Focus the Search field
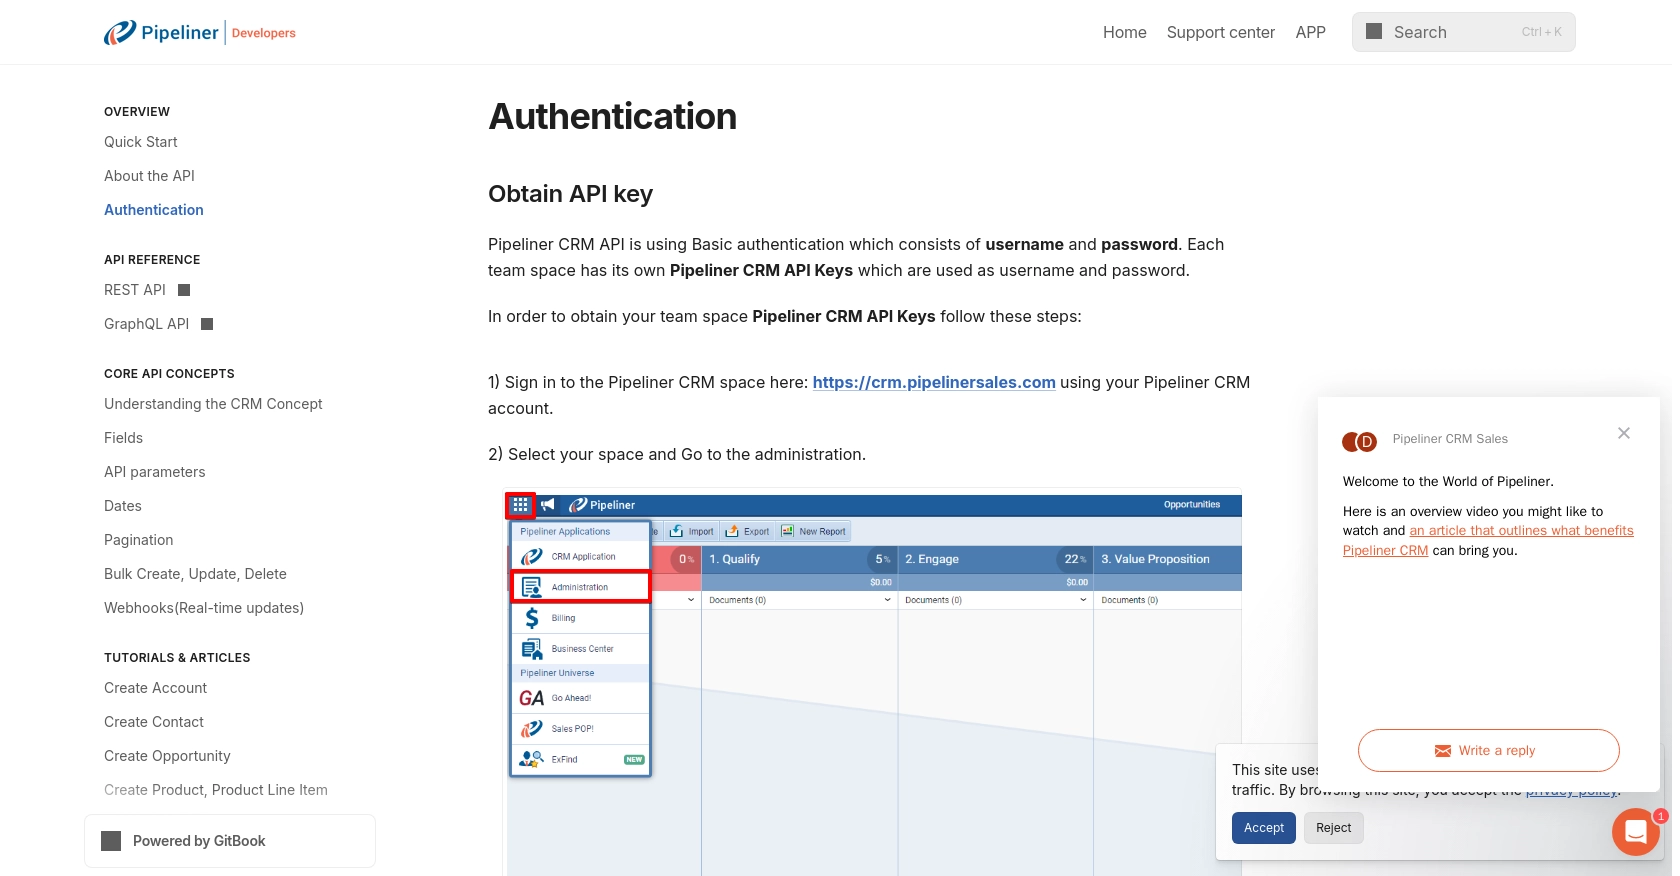The width and height of the screenshot is (1680, 876). (1464, 32)
